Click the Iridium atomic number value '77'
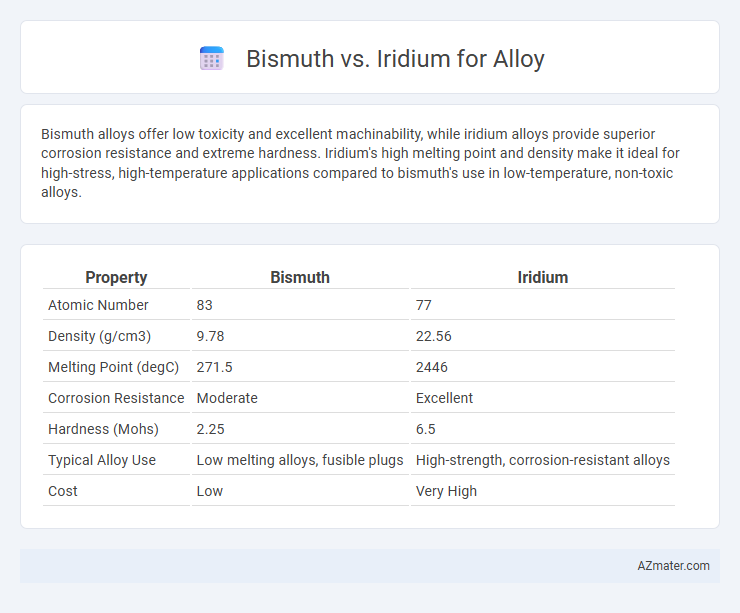 point(423,305)
